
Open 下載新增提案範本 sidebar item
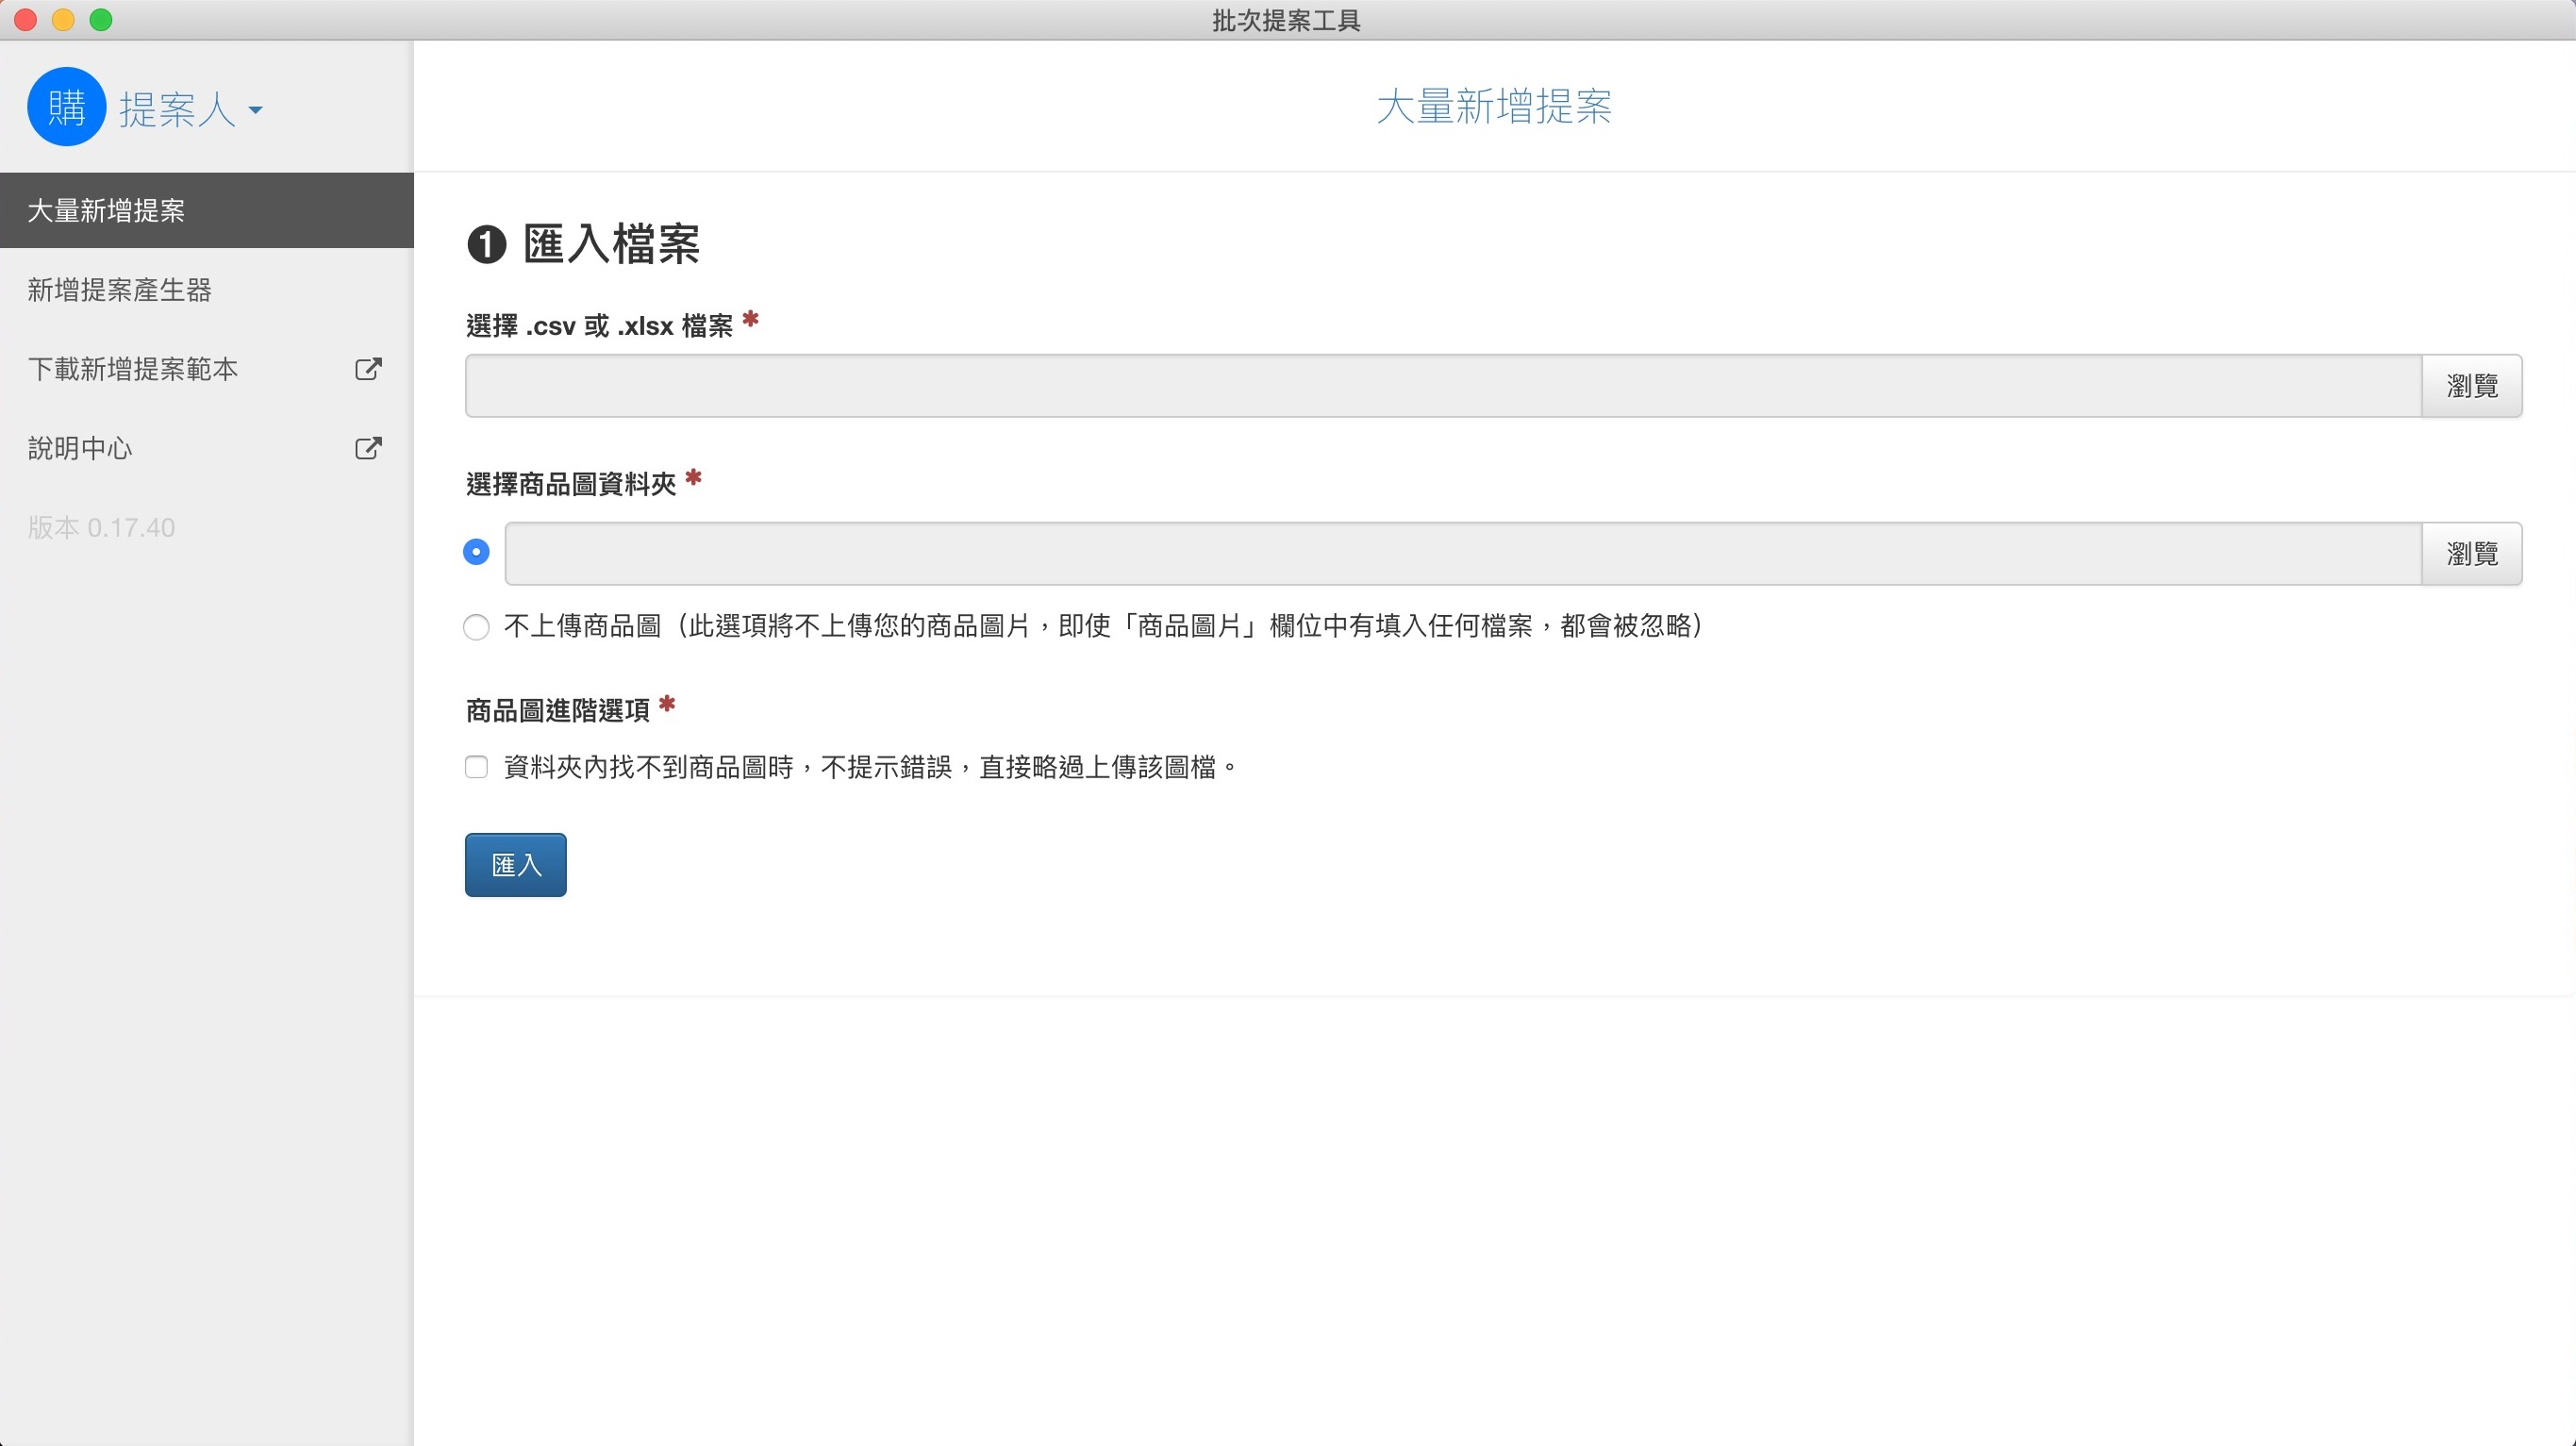207,369
